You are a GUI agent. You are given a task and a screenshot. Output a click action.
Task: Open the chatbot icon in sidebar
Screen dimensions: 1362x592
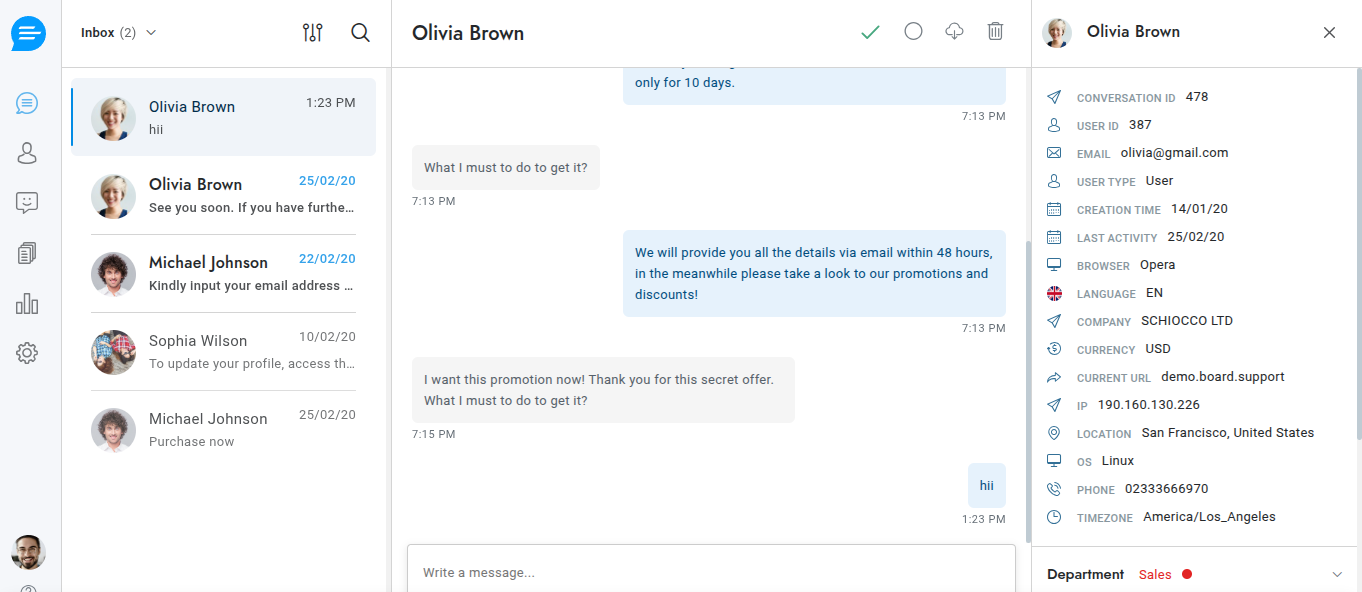click(28, 203)
